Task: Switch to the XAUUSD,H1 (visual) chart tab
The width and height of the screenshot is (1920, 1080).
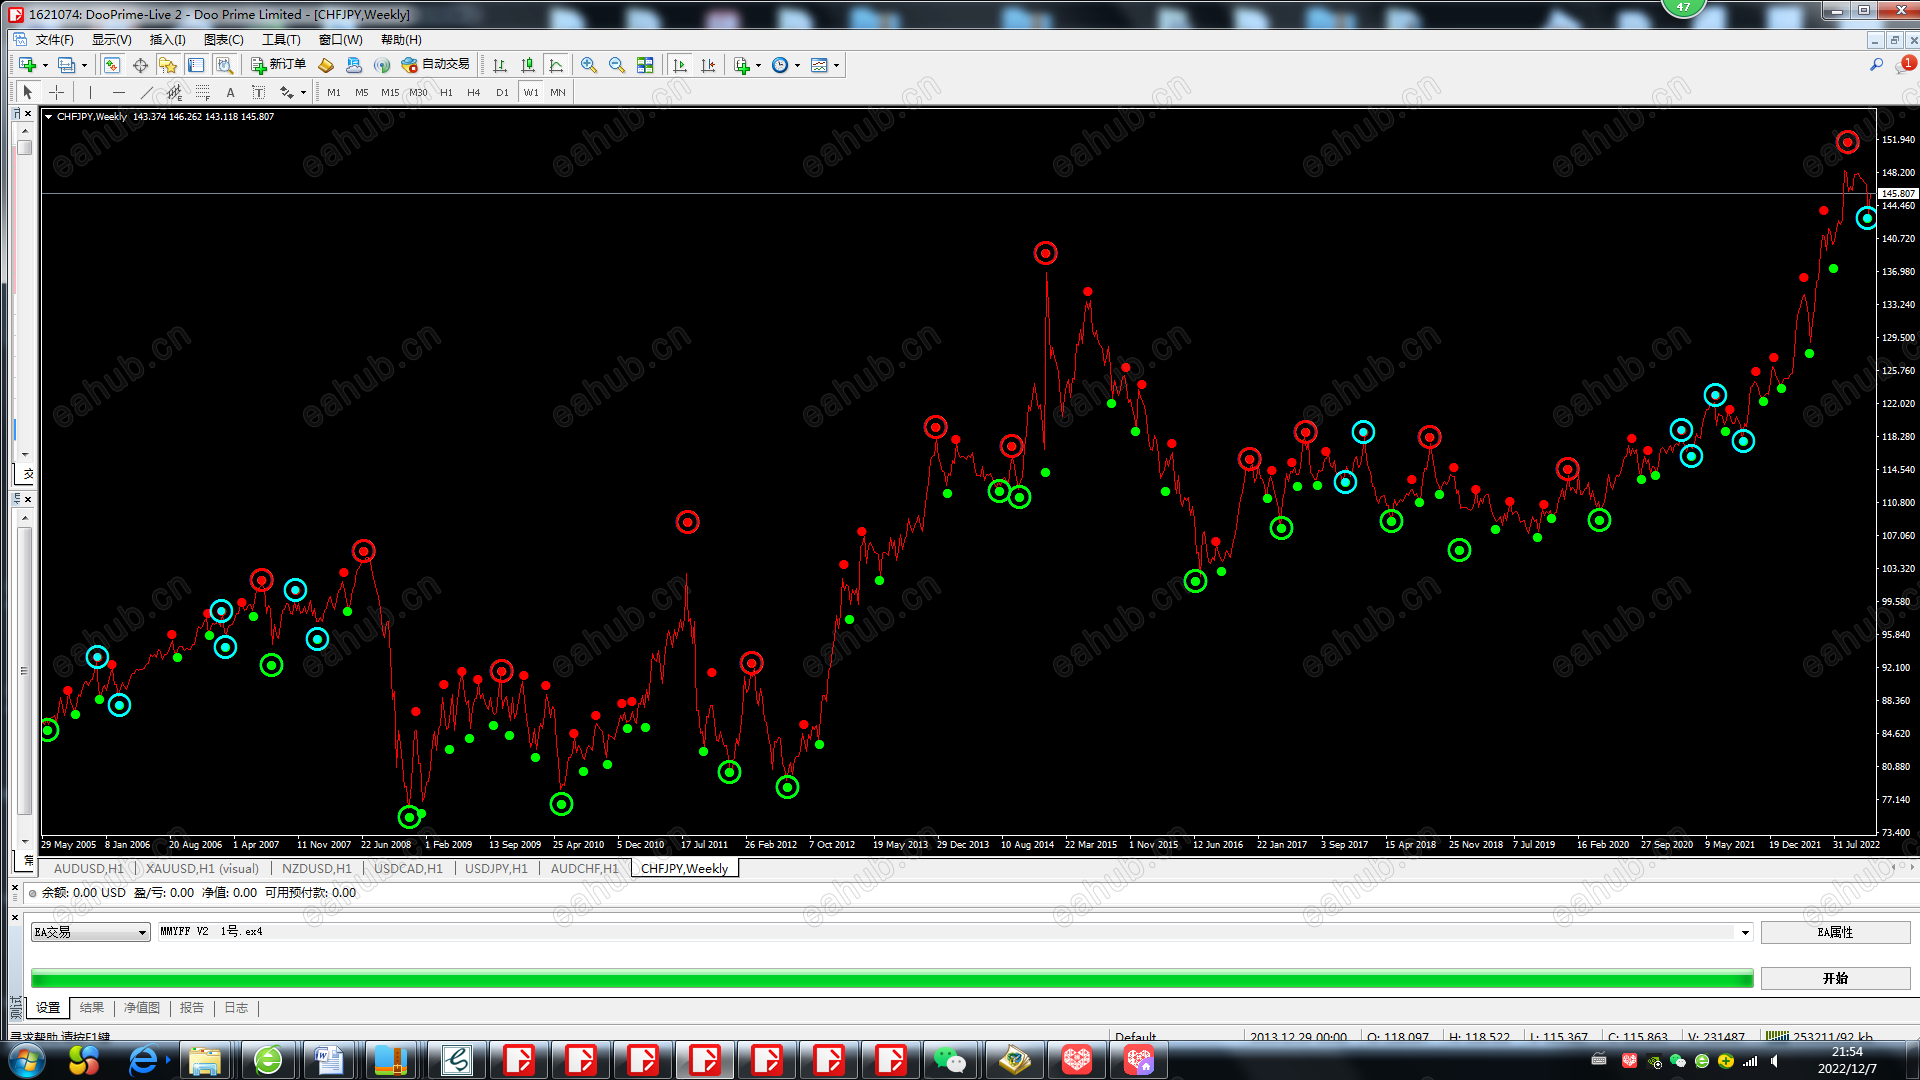Action: [202, 868]
